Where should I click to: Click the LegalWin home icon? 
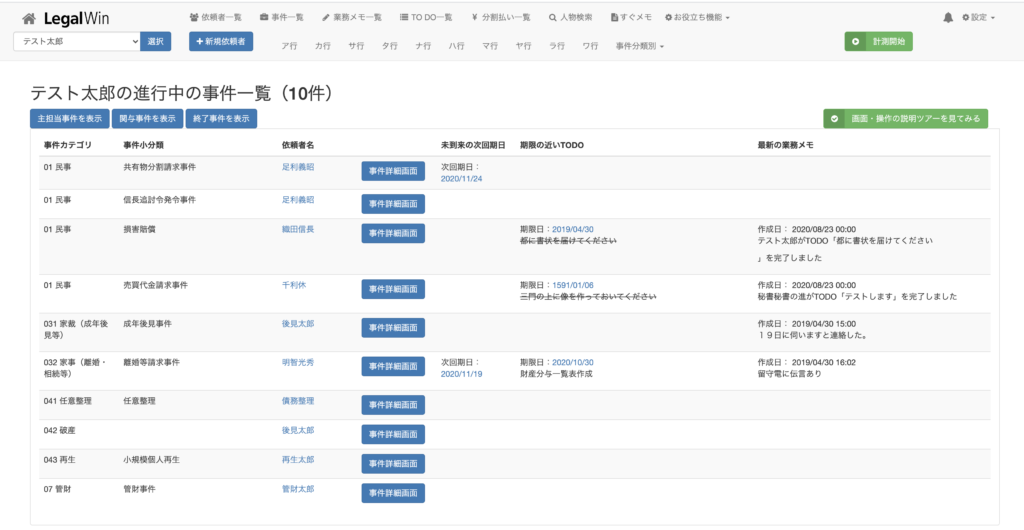pos(28,18)
